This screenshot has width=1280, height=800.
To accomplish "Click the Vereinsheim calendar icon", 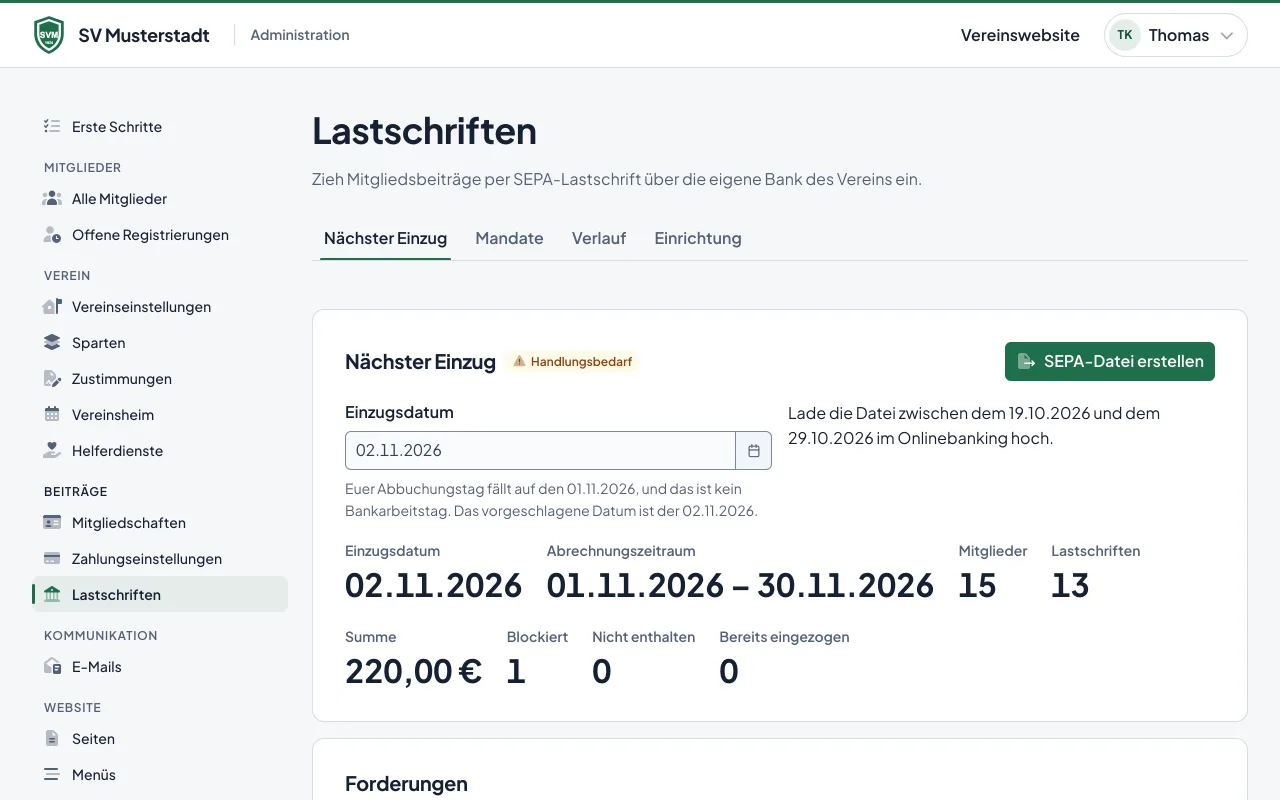I will (52, 415).
